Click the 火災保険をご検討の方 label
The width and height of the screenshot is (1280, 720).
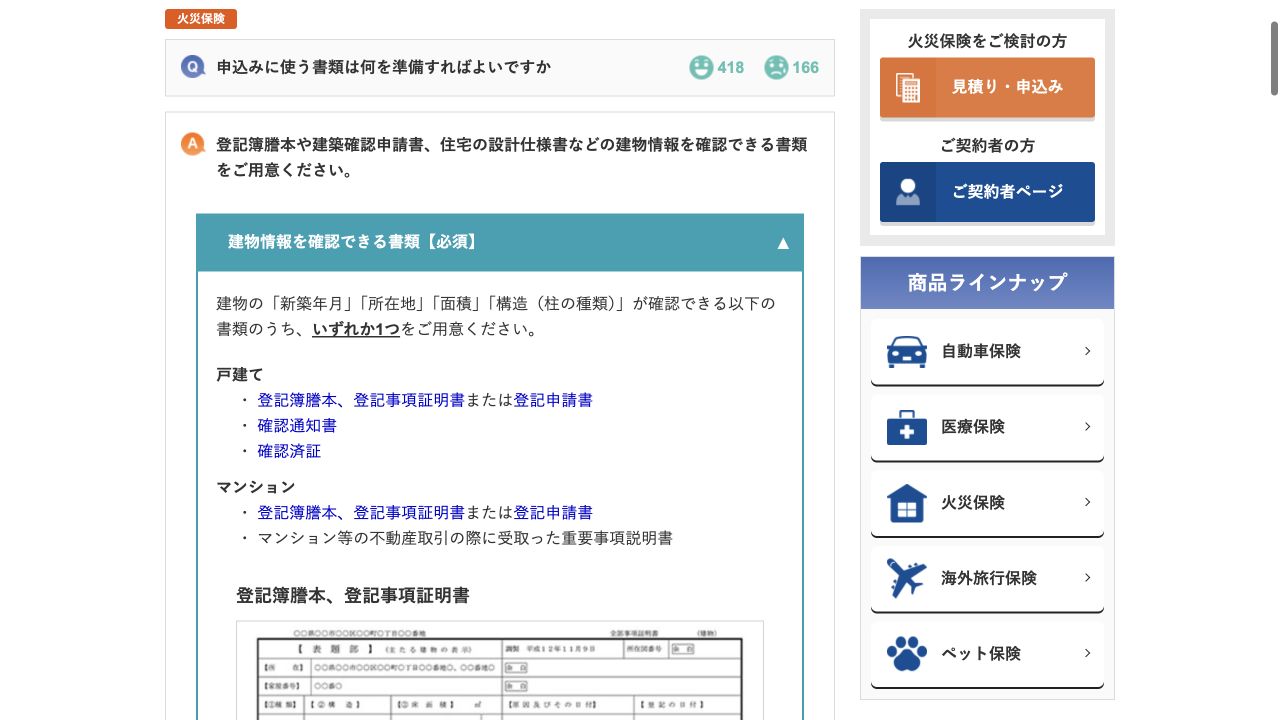pyautogui.click(x=987, y=41)
